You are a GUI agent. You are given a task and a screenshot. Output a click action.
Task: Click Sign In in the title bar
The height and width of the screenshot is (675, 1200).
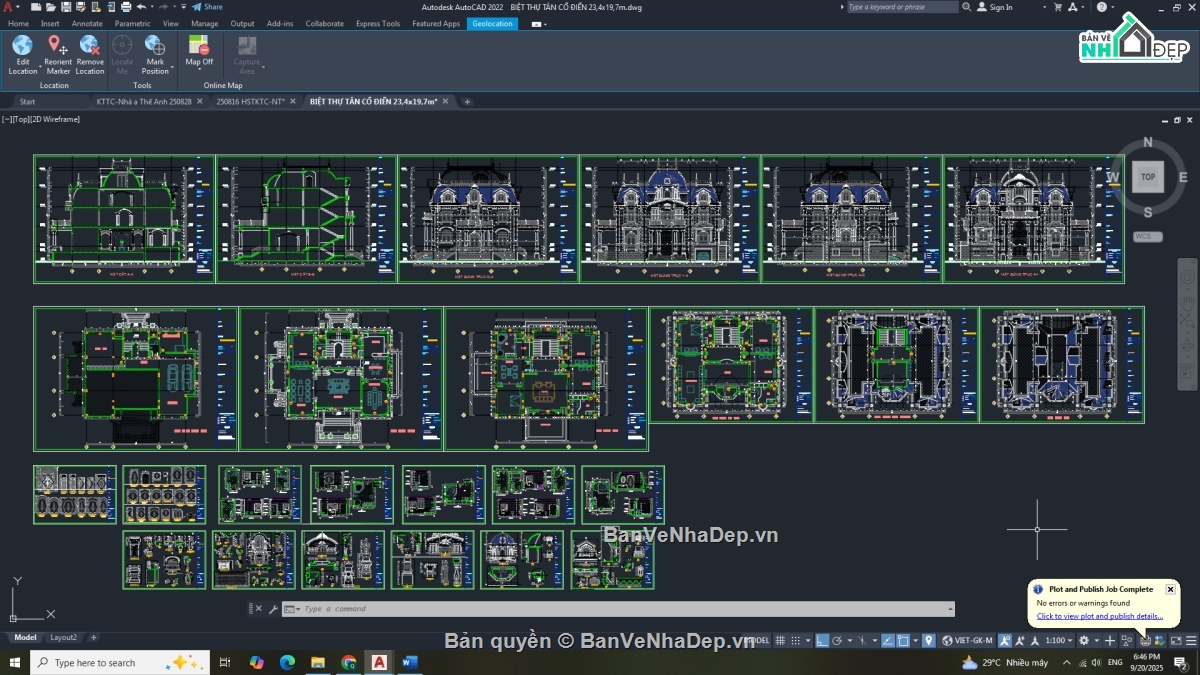tap(1000, 7)
